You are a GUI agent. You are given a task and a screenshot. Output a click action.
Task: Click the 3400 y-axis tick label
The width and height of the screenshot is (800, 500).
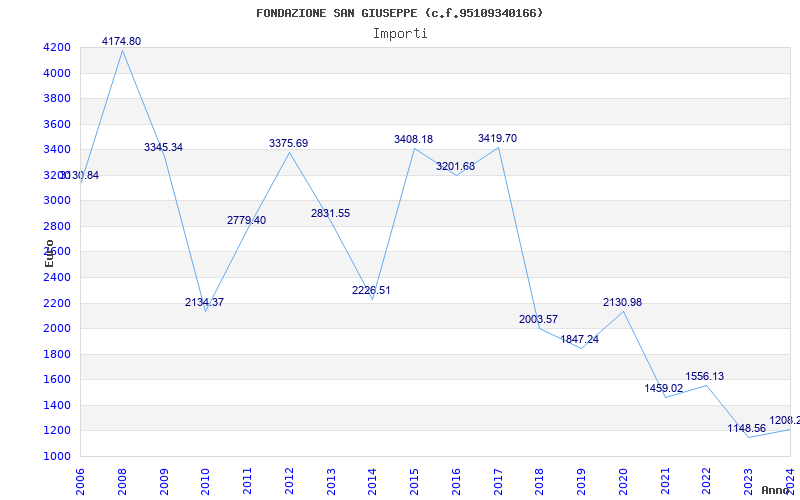57,150
